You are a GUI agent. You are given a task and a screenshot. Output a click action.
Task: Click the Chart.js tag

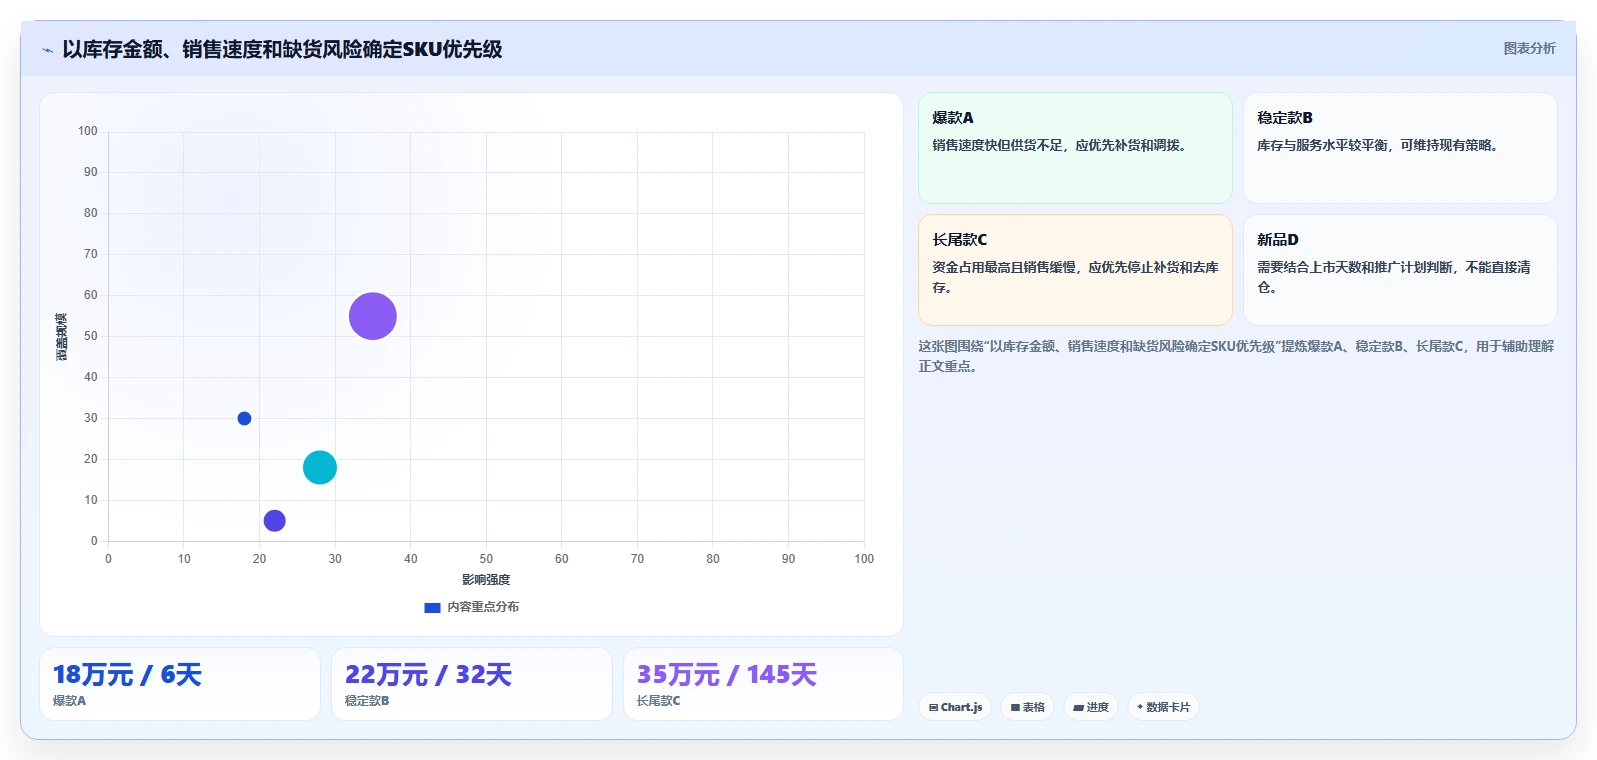955,707
